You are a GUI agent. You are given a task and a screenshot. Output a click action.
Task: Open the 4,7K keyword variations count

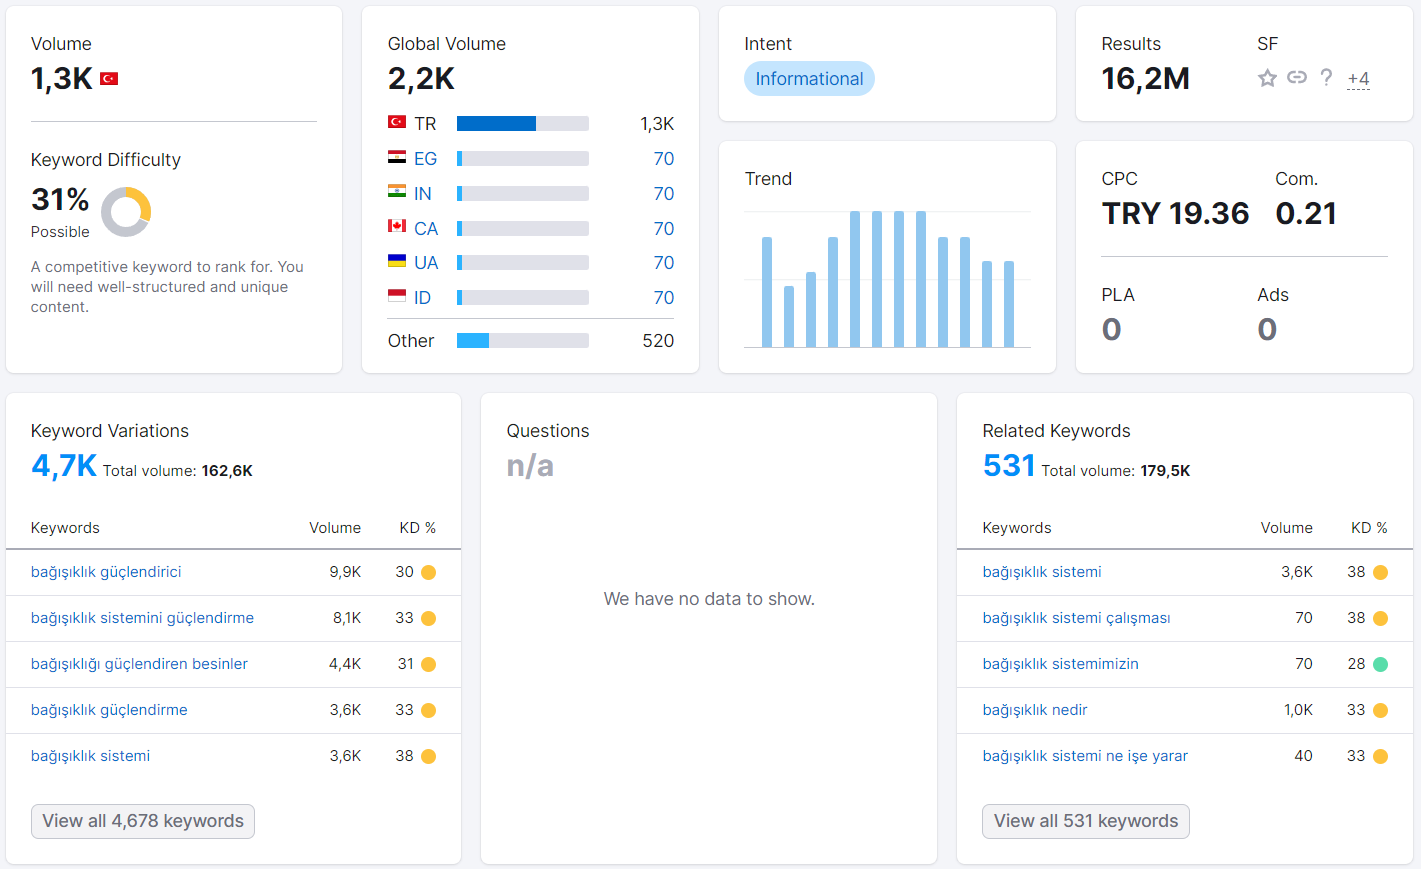click(64, 466)
